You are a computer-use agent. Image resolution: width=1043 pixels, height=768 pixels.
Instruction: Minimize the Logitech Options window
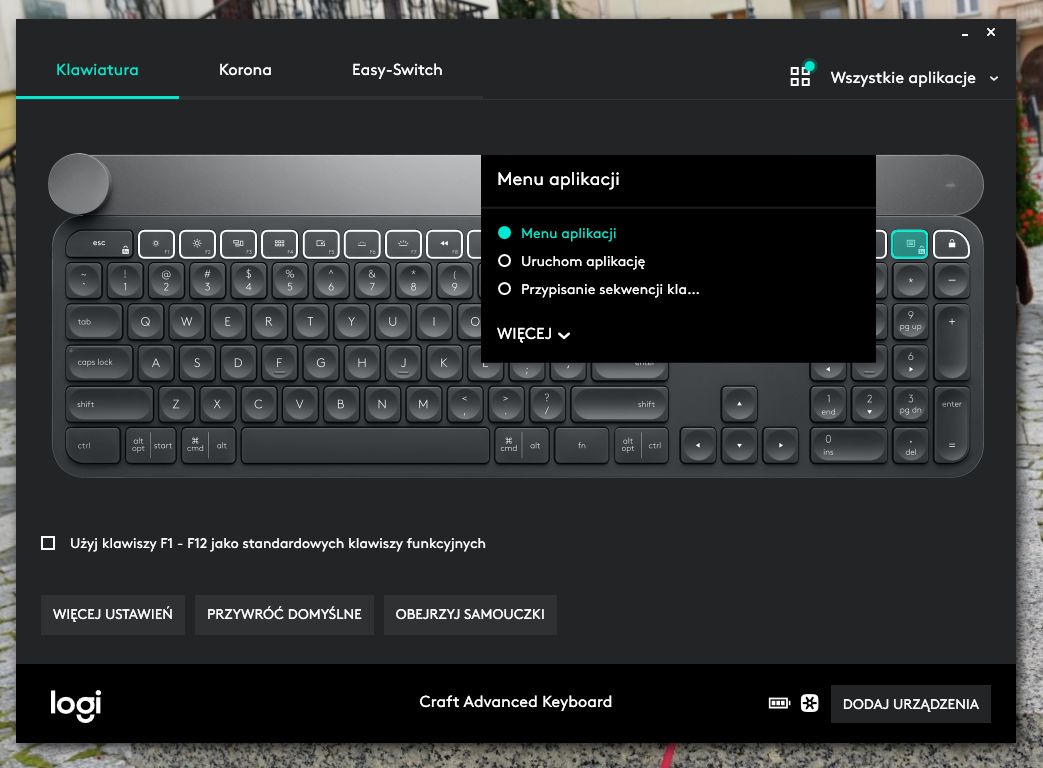click(x=965, y=33)
